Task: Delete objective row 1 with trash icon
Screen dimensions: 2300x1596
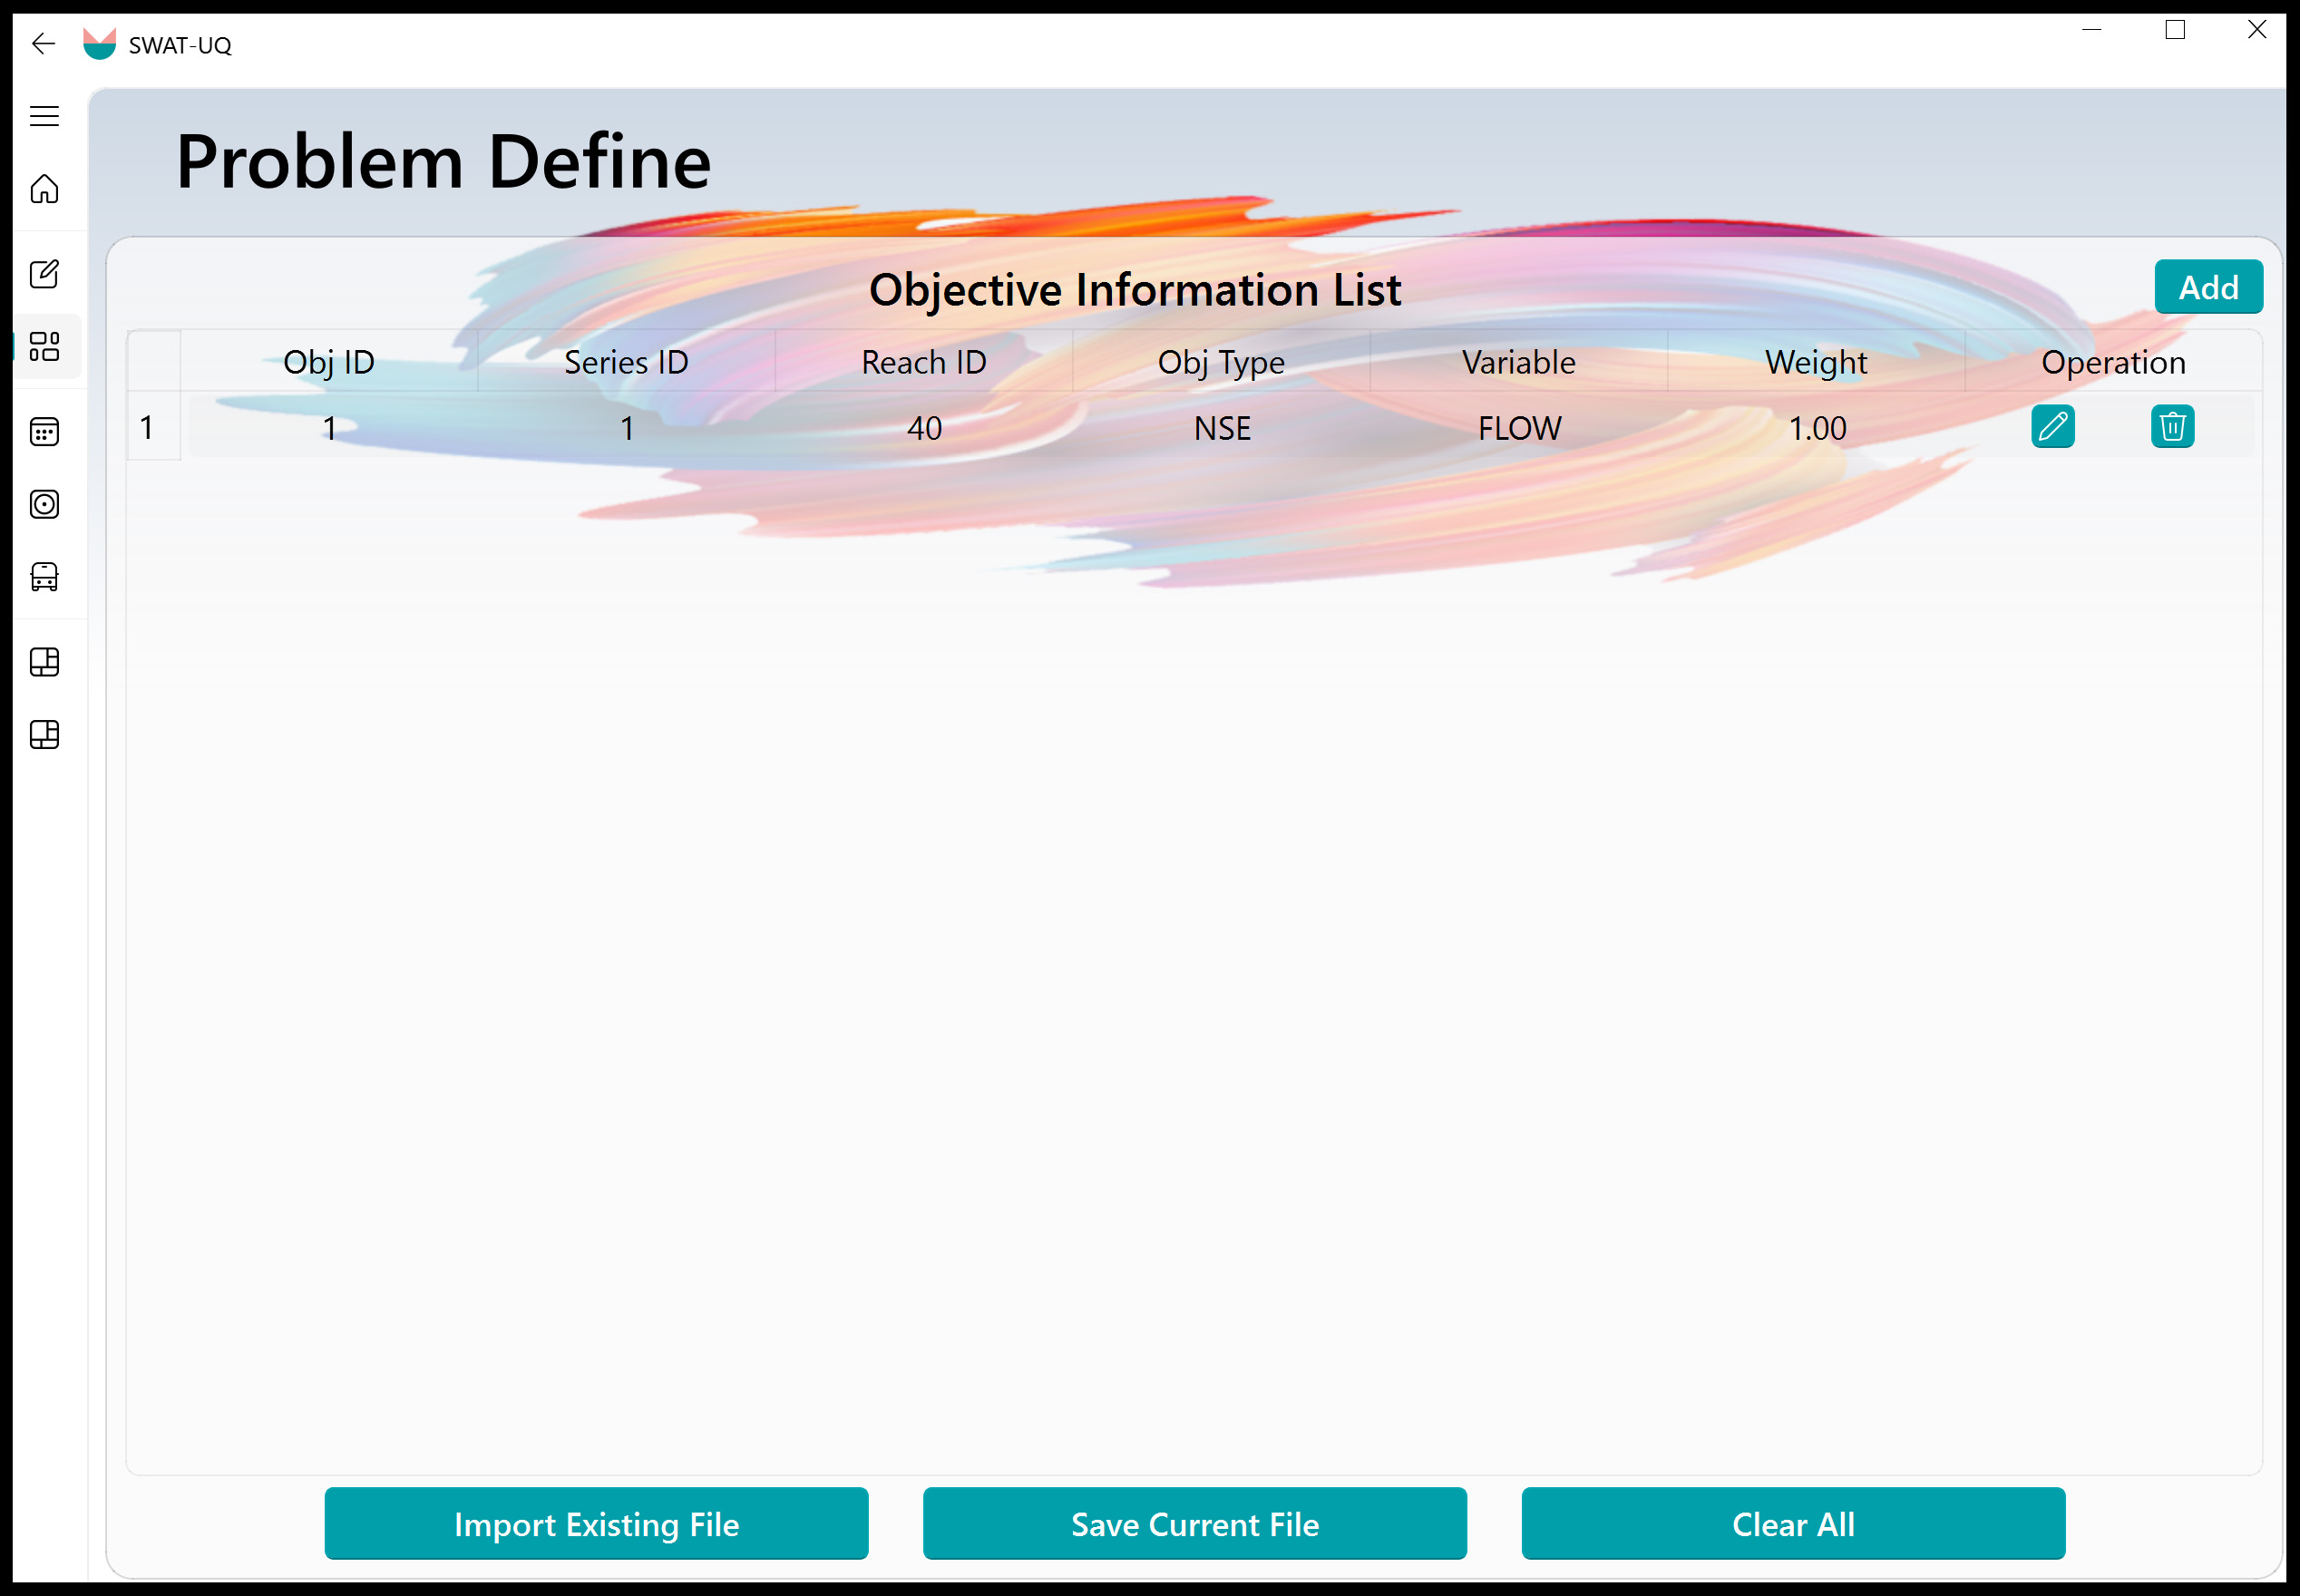Action: [x=2172, y=427]
